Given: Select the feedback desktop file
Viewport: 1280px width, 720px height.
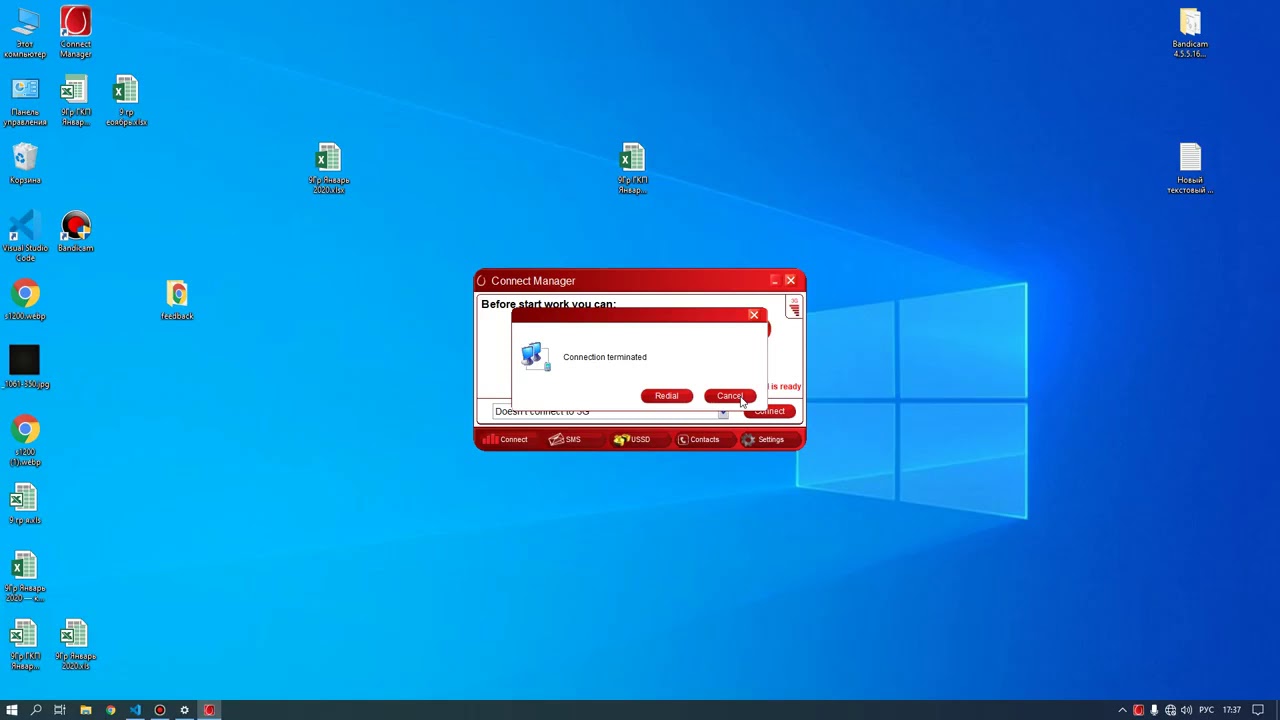Looking at the screenshot, I should point(177,301).
